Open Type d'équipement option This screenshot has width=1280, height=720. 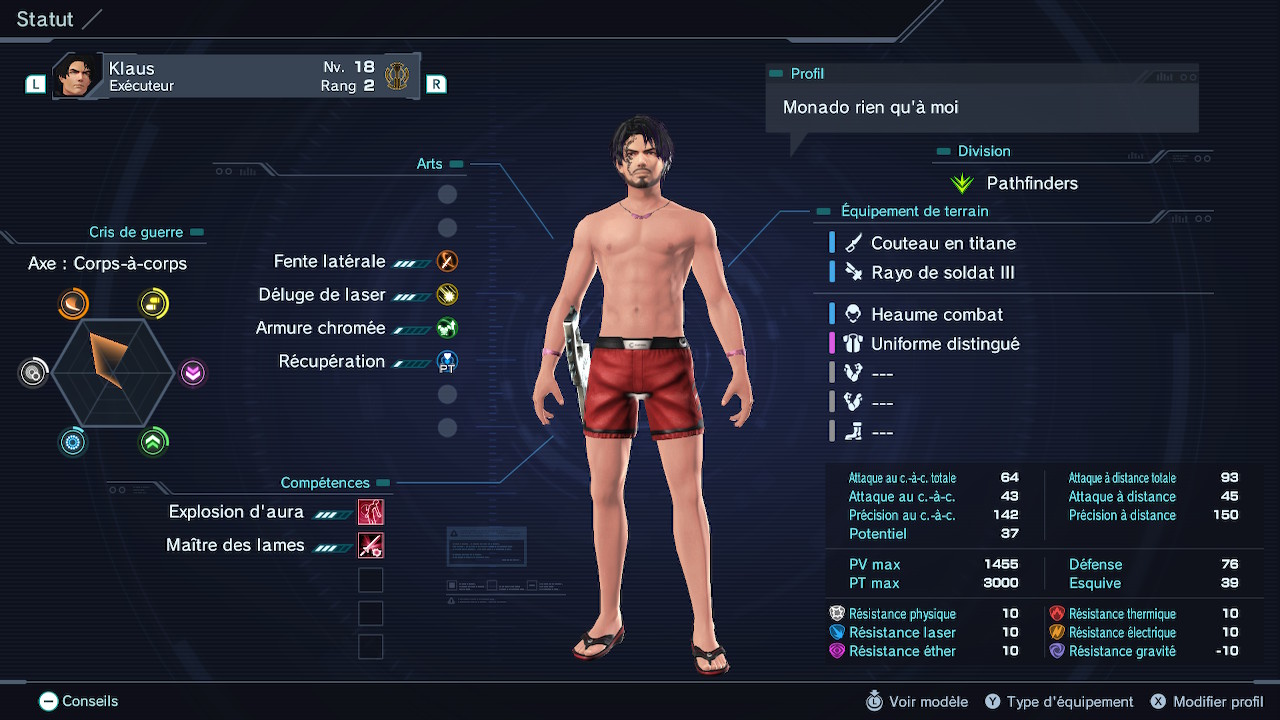(1059, 702)
